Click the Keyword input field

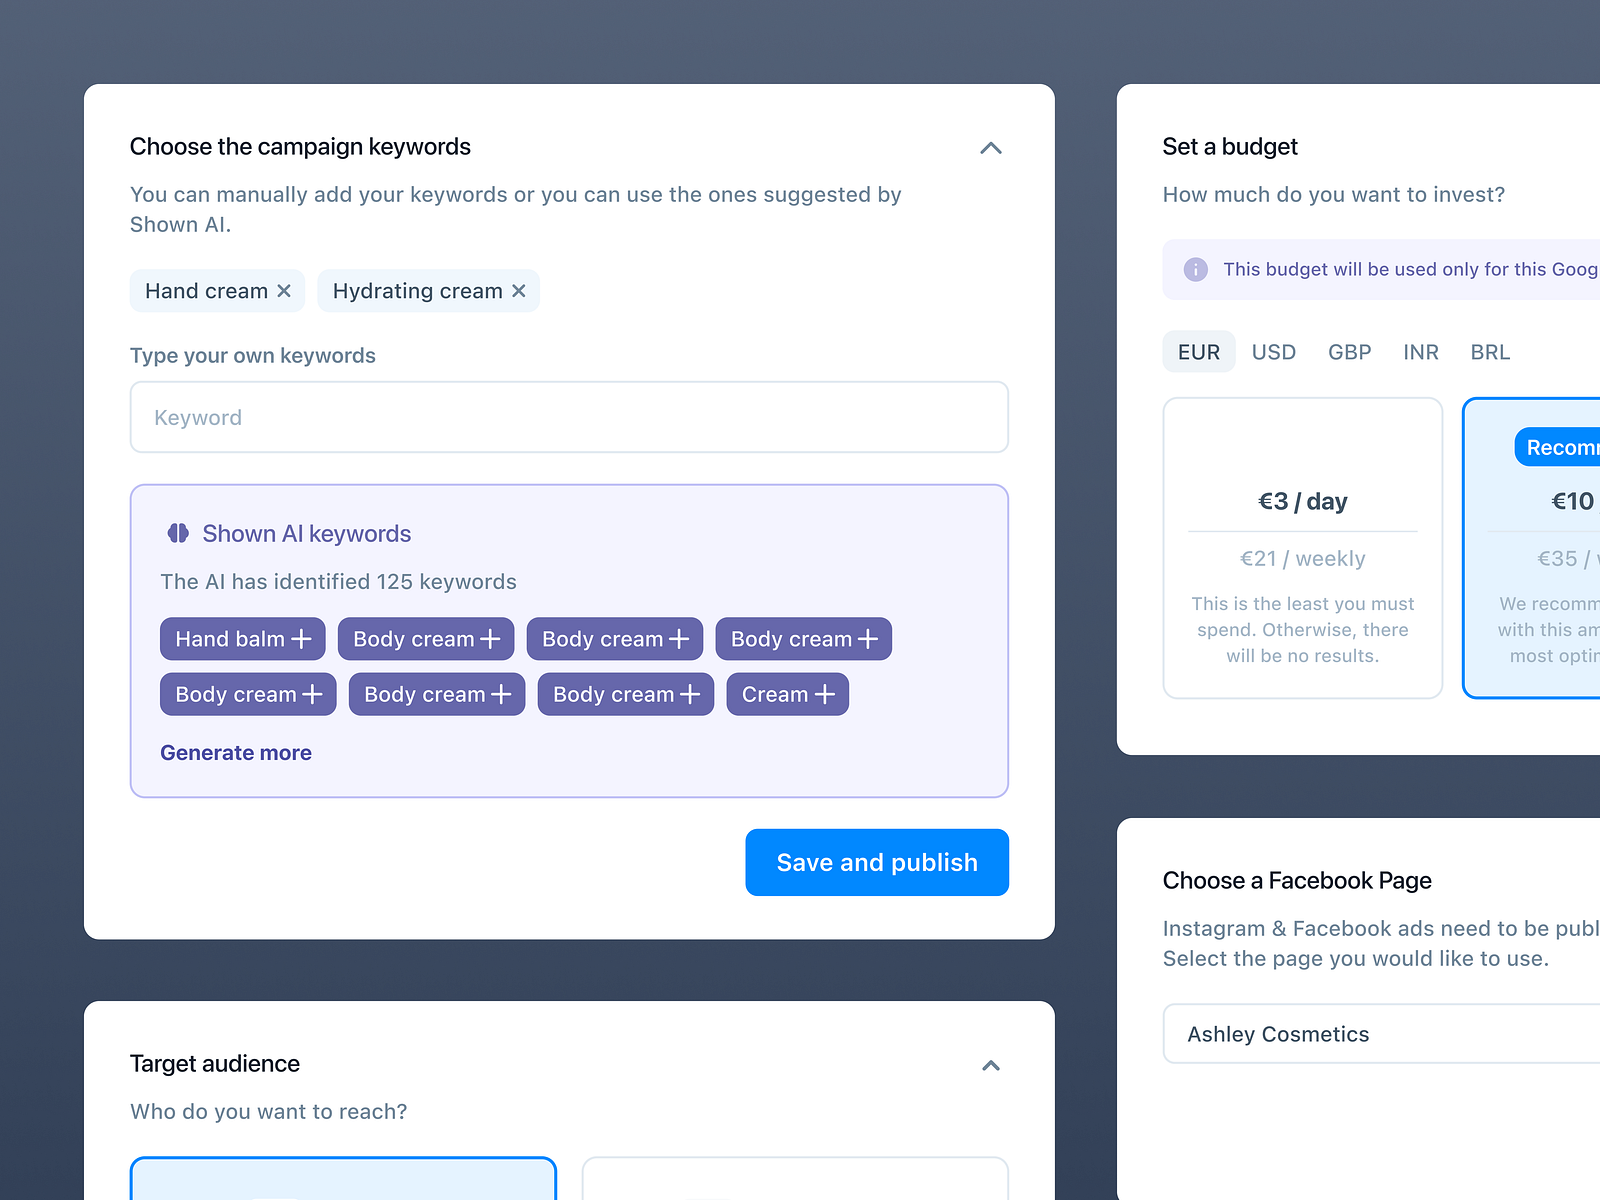coord(569,417)
